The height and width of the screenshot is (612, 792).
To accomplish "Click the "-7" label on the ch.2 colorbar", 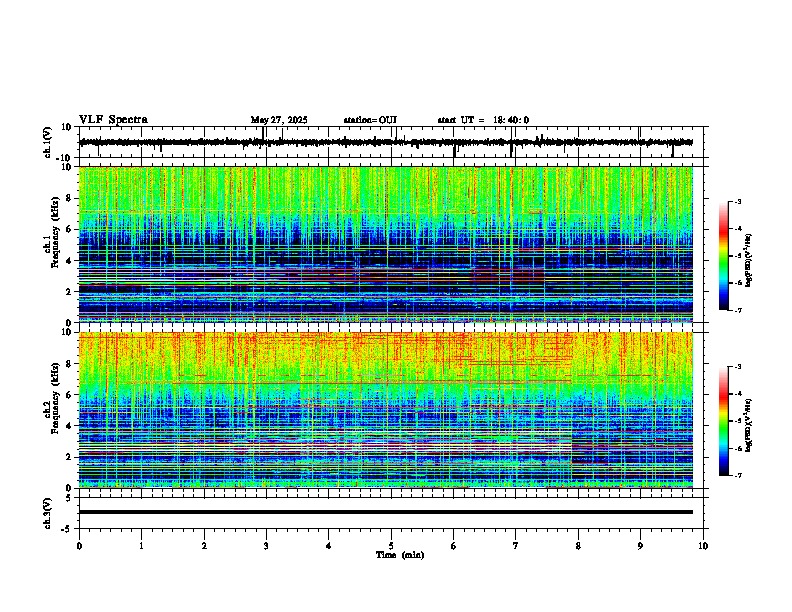I will 737,475.
